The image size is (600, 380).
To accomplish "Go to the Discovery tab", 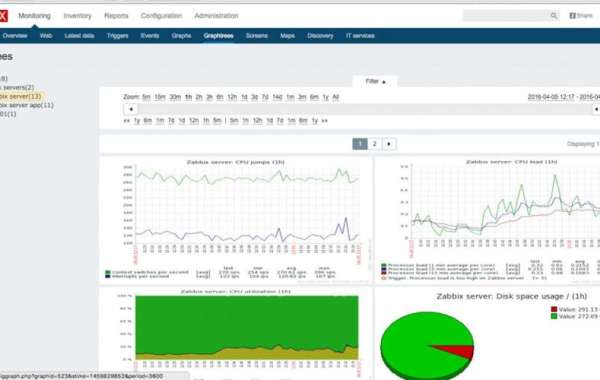I will tap(320, 36).
